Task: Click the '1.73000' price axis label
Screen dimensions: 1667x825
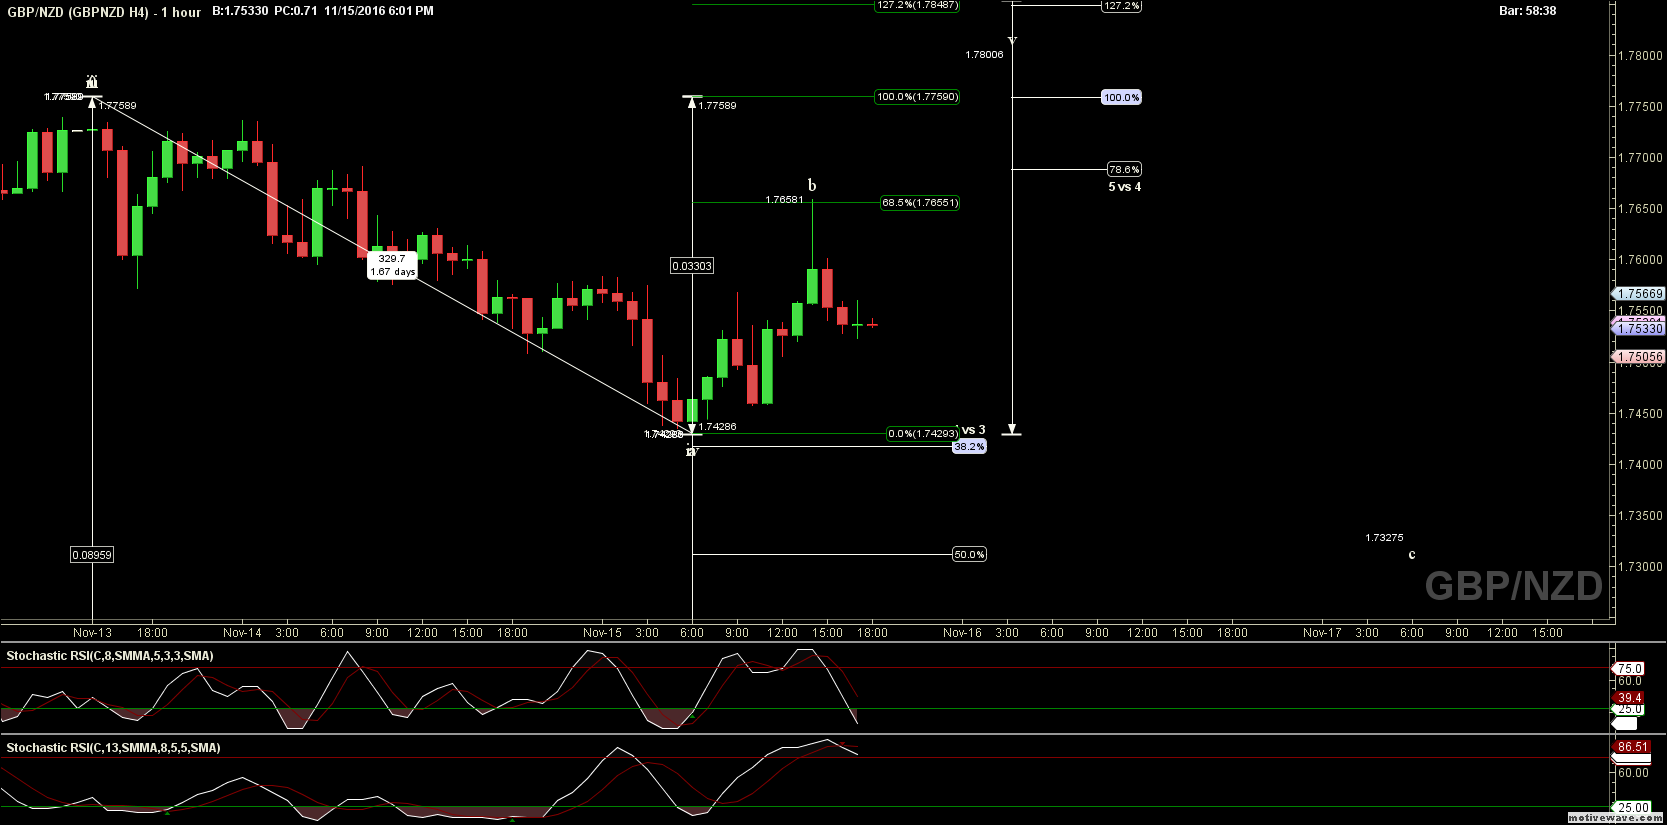Action: 1641,567
